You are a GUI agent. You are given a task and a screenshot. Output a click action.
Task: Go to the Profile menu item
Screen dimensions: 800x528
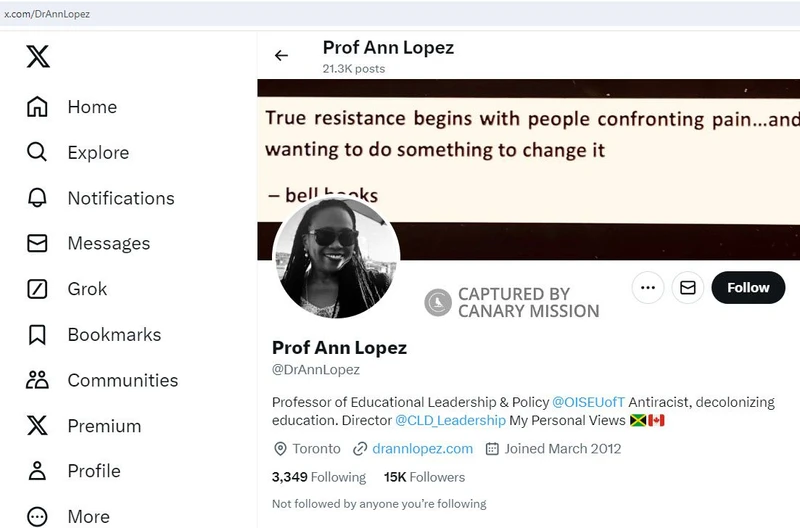(73, 471)
